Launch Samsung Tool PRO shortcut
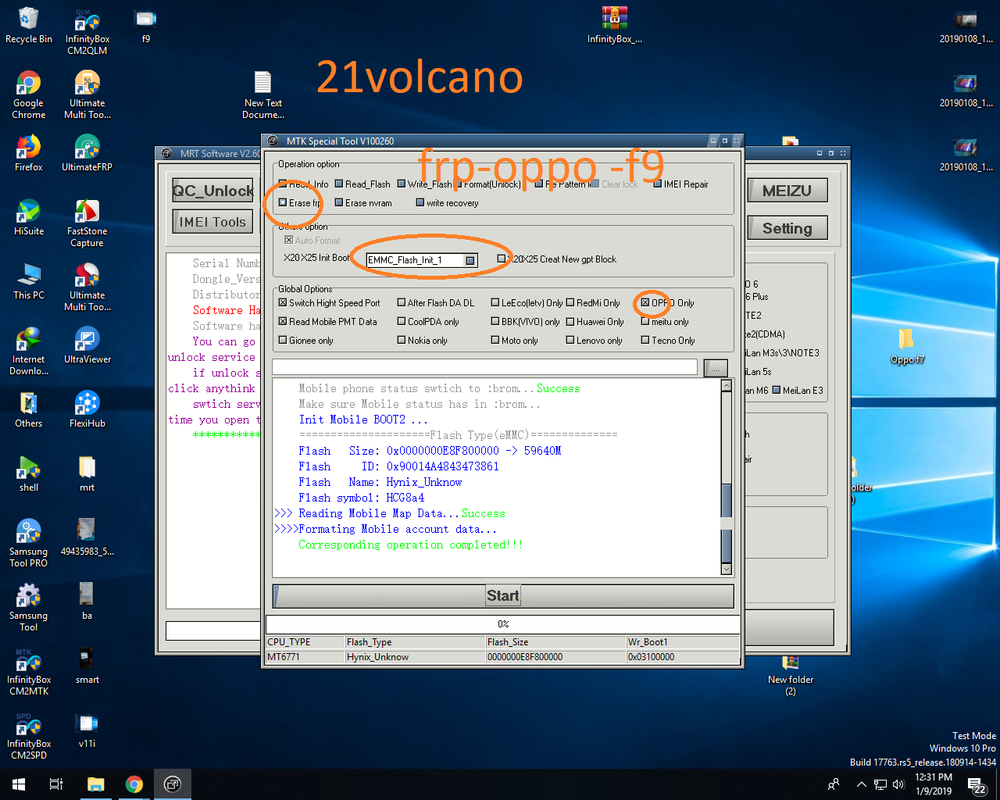This screenshot has width=1000, height=800. coord(28,543)
